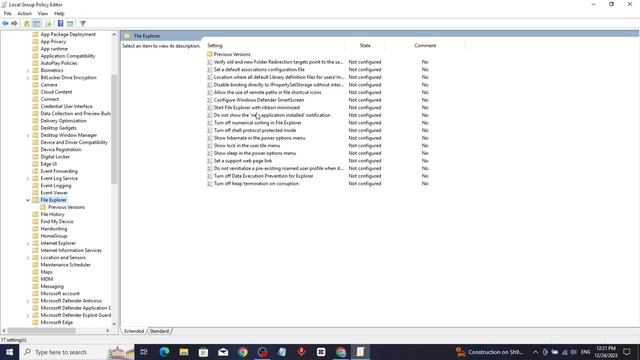Screen dimensions: 640x360
Task: Click the volume icon in system tray
Action: click(x=573, y=352)
